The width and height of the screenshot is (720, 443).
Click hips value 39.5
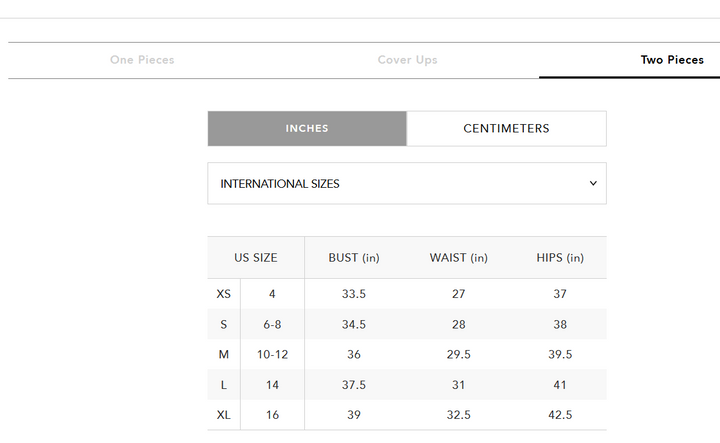pyautogui.click(x=560, y=354)
